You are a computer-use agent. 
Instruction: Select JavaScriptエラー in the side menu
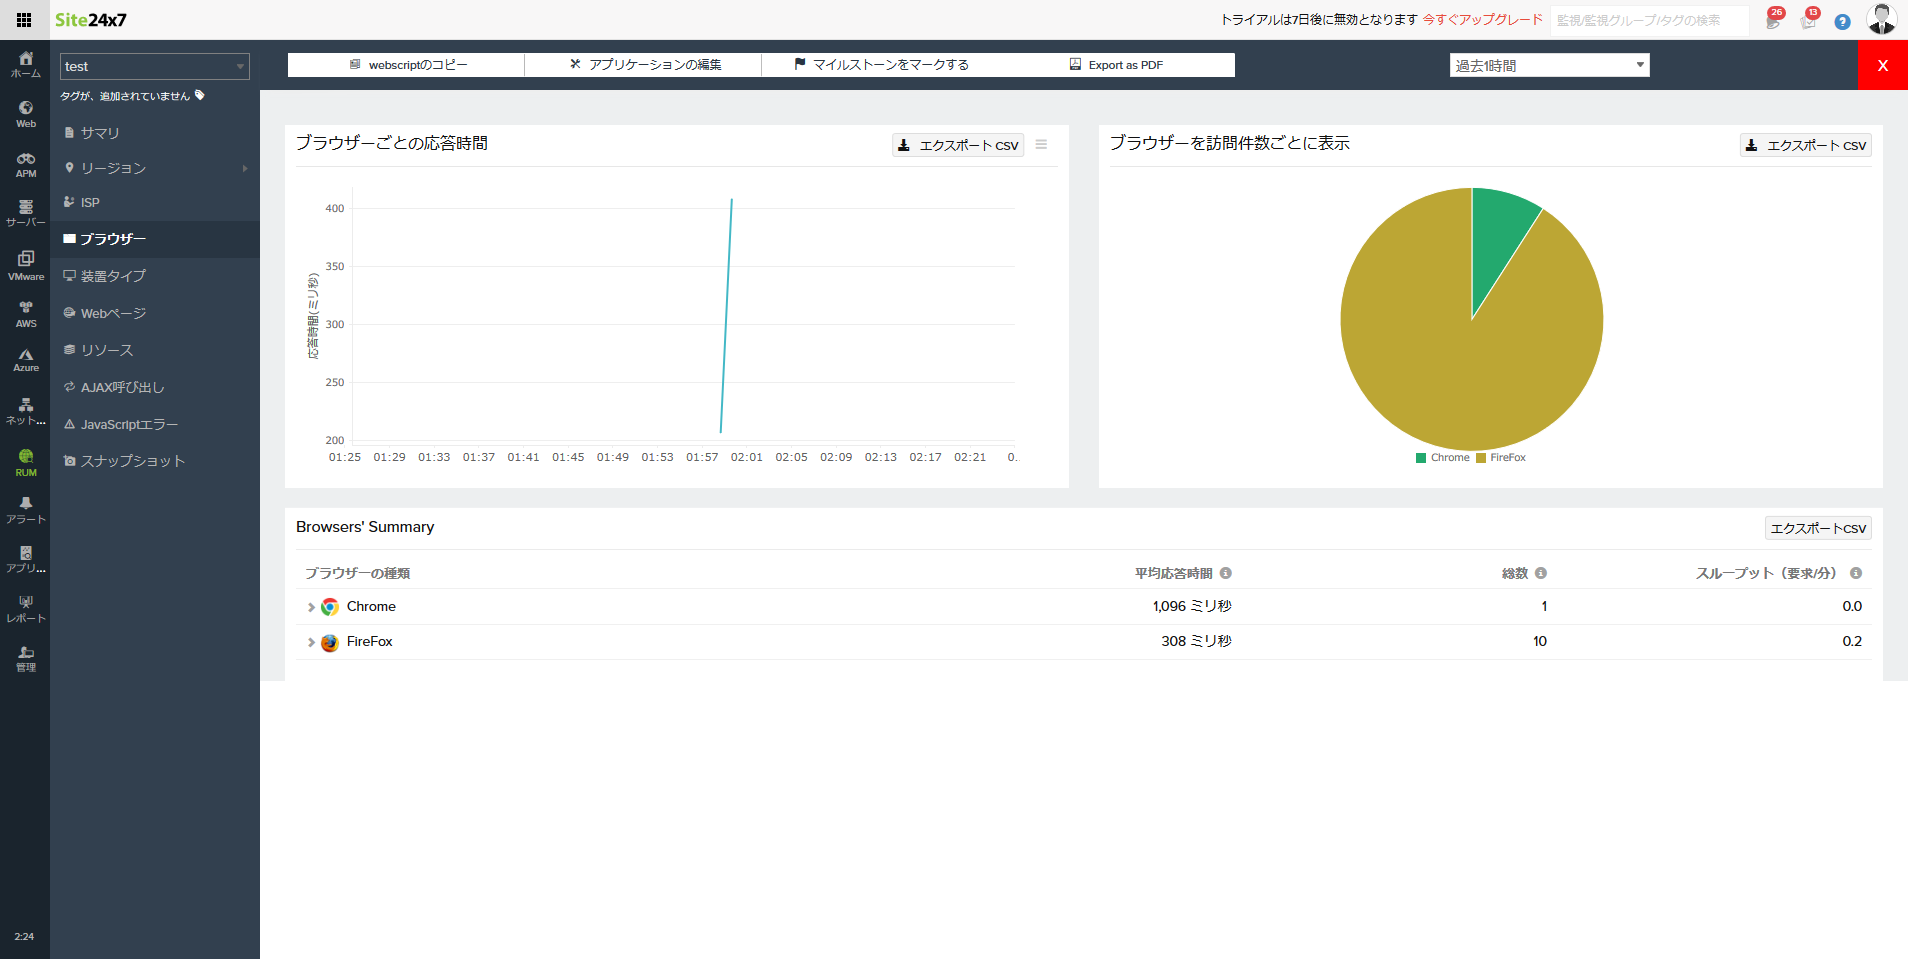[x=129, y=425]
